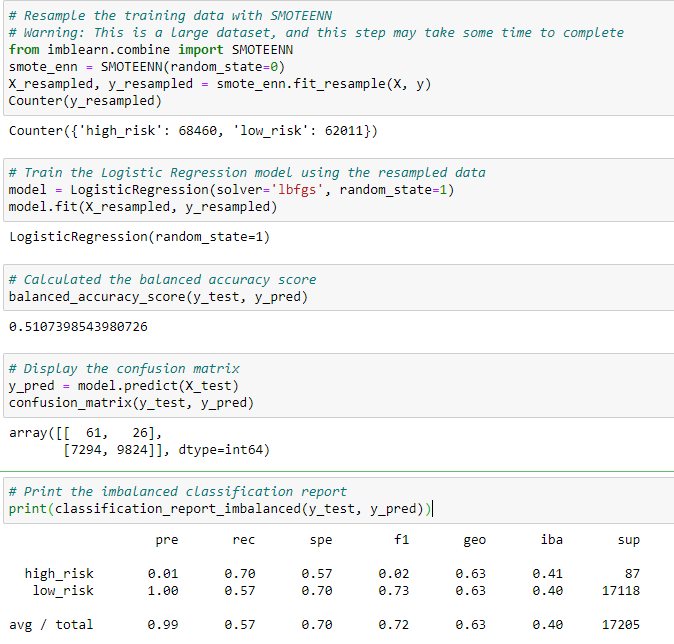The height and width of the screenshot is (644, 674).
Task: Click the Counter(y_resampled) code line
Action: click(85, 101)
